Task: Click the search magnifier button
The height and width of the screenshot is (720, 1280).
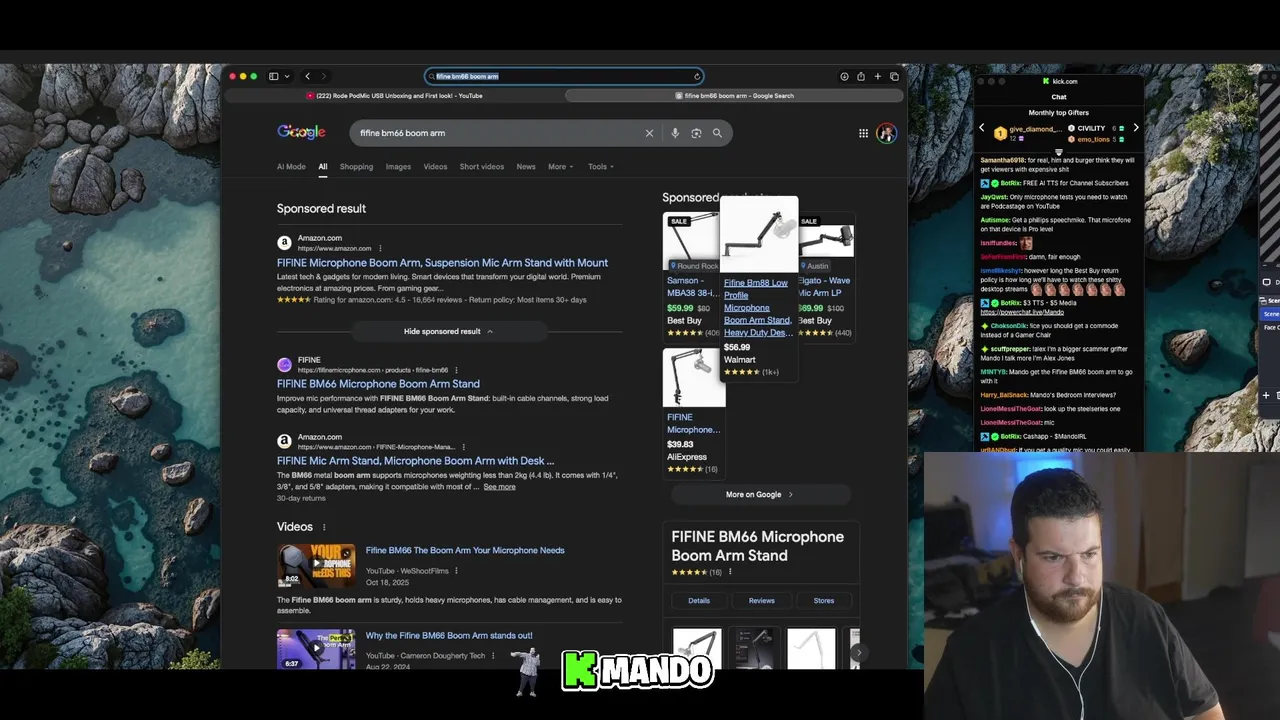Action: click(717, 133)
